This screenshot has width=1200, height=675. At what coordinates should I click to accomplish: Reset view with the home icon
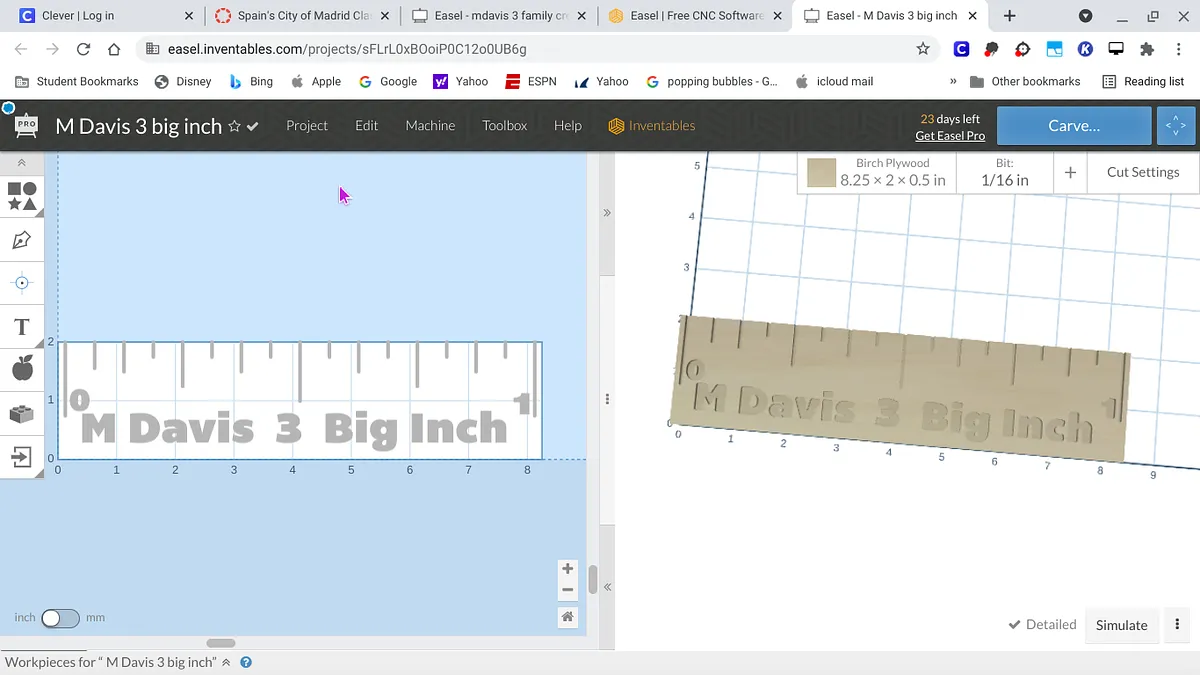[567, 617]
